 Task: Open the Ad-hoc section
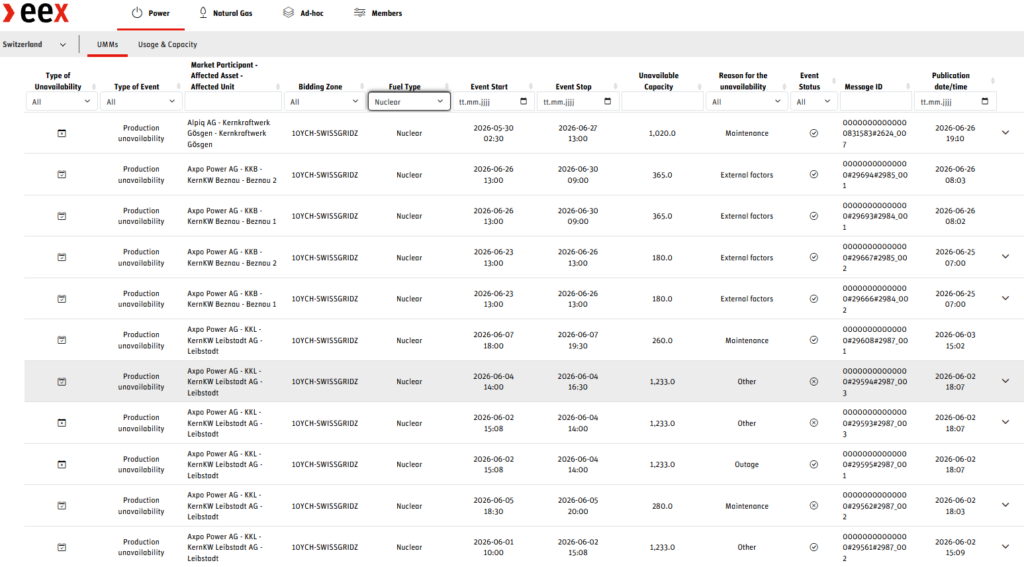pos(304,13)
